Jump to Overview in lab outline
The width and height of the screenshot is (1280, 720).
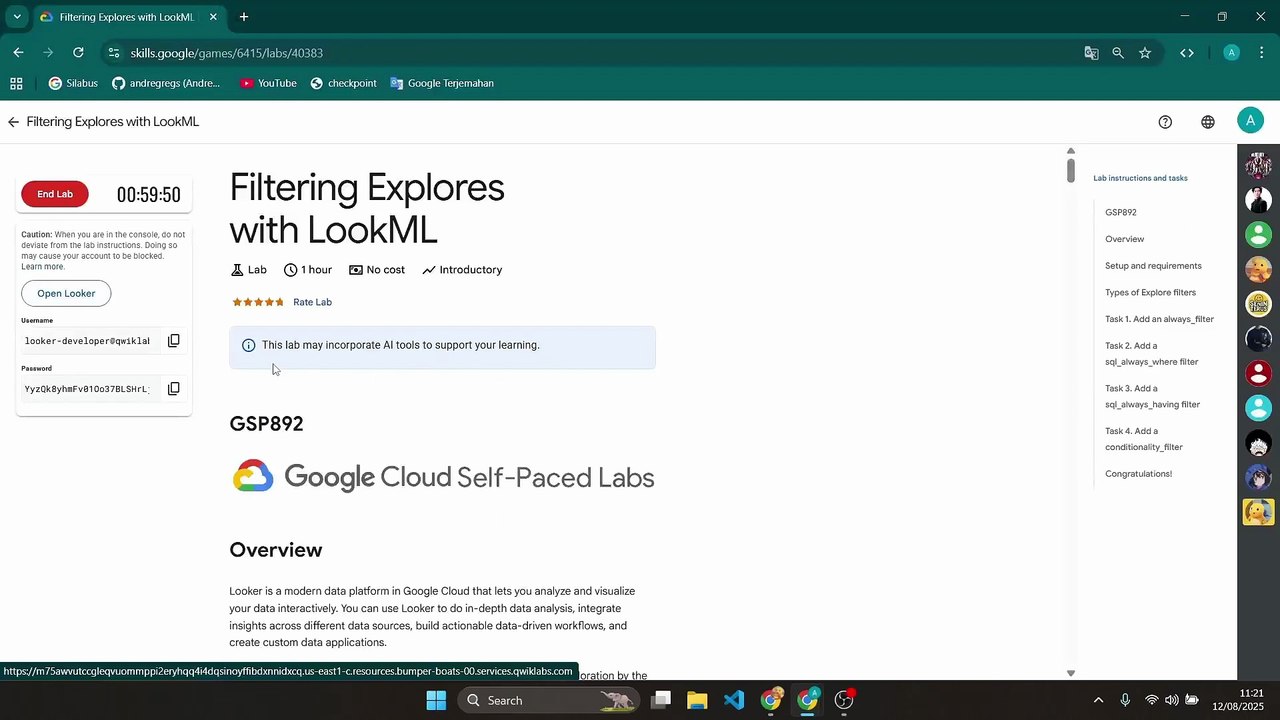[1124, 239]
